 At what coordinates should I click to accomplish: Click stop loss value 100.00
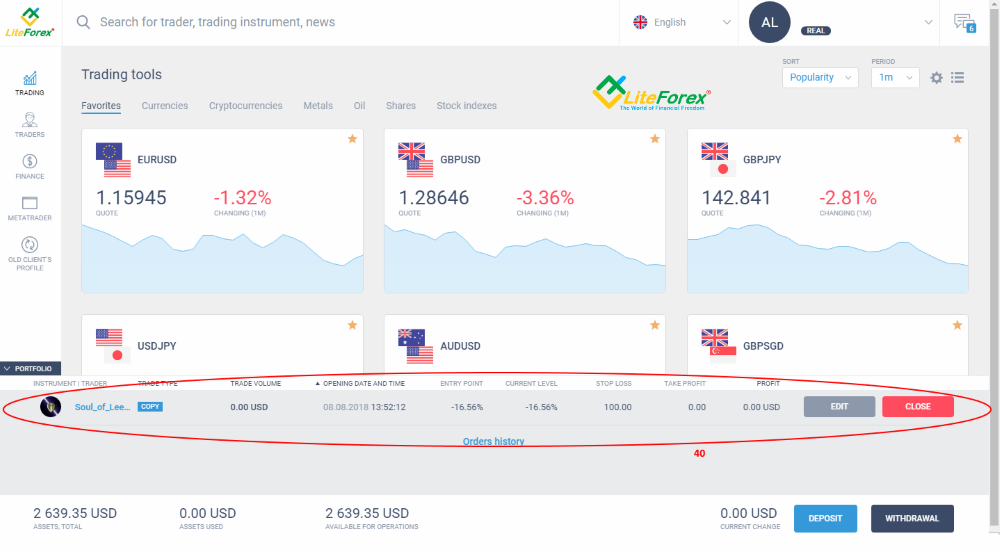click(618, 407)
